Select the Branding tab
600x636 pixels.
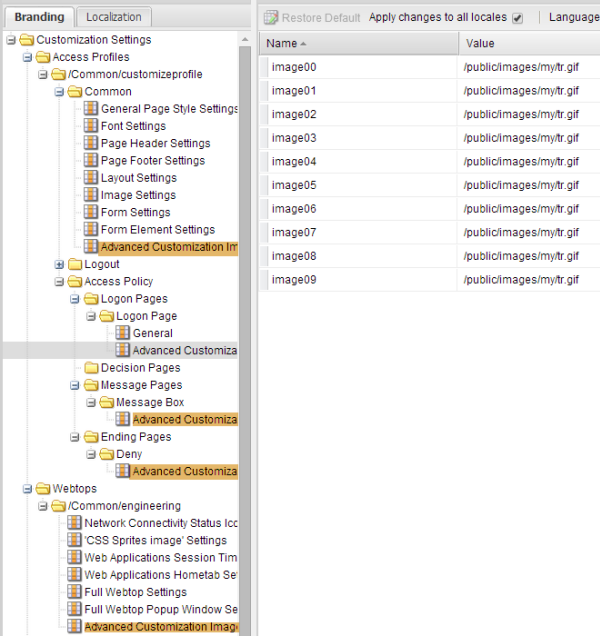point(39,17)
